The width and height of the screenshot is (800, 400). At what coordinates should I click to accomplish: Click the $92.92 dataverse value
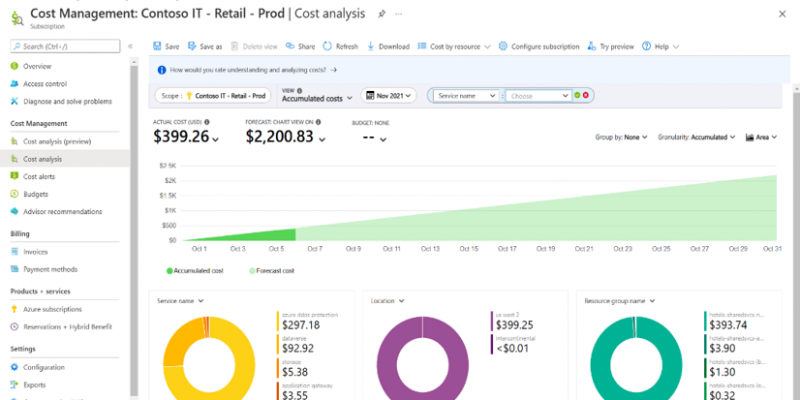pyautogui.click(x=298, y=348)
